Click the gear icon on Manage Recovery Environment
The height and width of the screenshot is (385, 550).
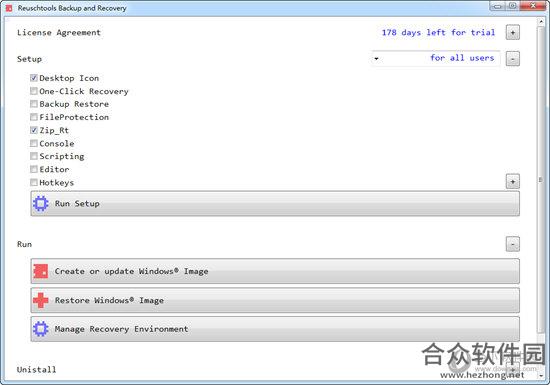click(40, 329)
